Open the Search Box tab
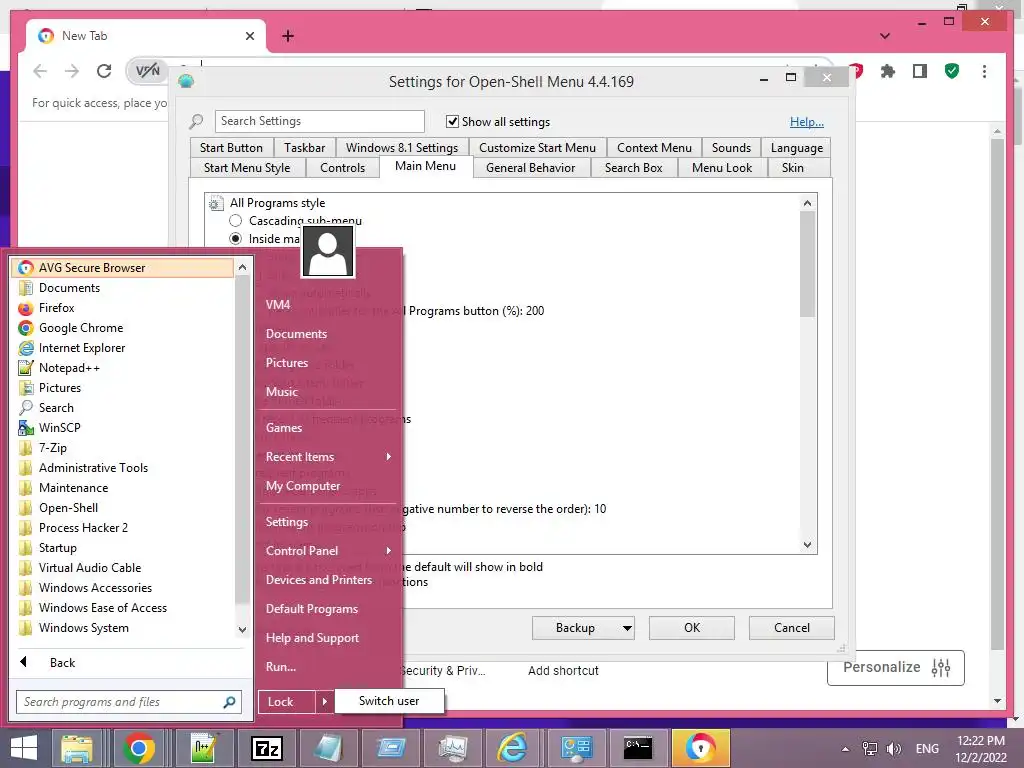Viewport: 1024px width, 768px height. [x=633, y=168]
